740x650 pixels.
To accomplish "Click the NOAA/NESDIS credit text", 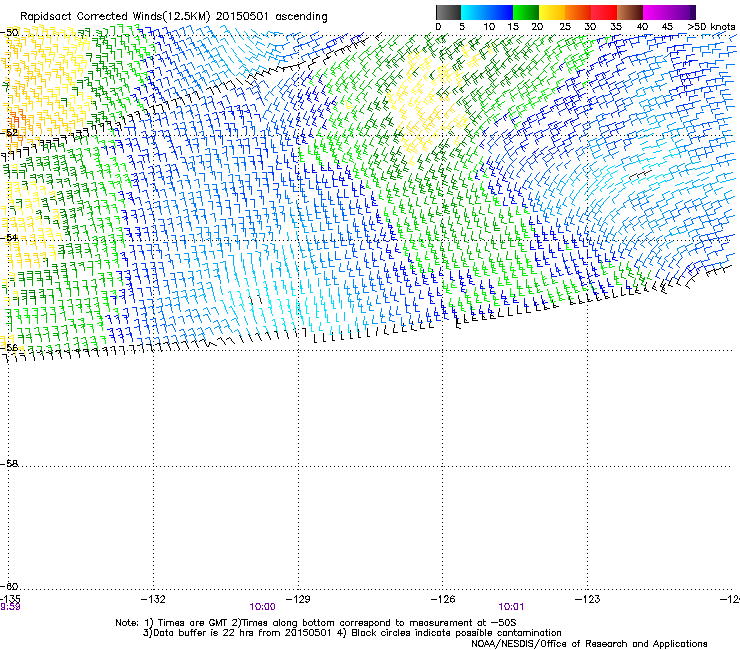I will point(589,644).
